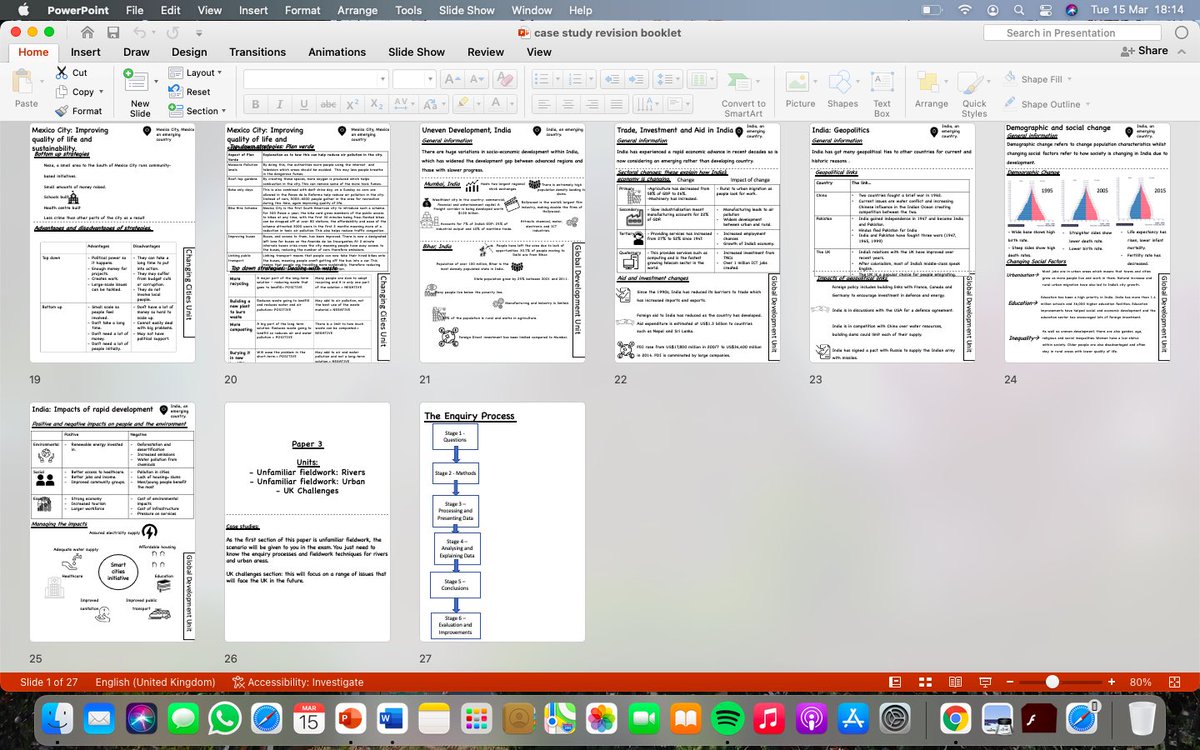This screenshot has width=1200, height=750.
Task: Select slide 26 Paper 3 thumbnail
Action: coord(308,522)
